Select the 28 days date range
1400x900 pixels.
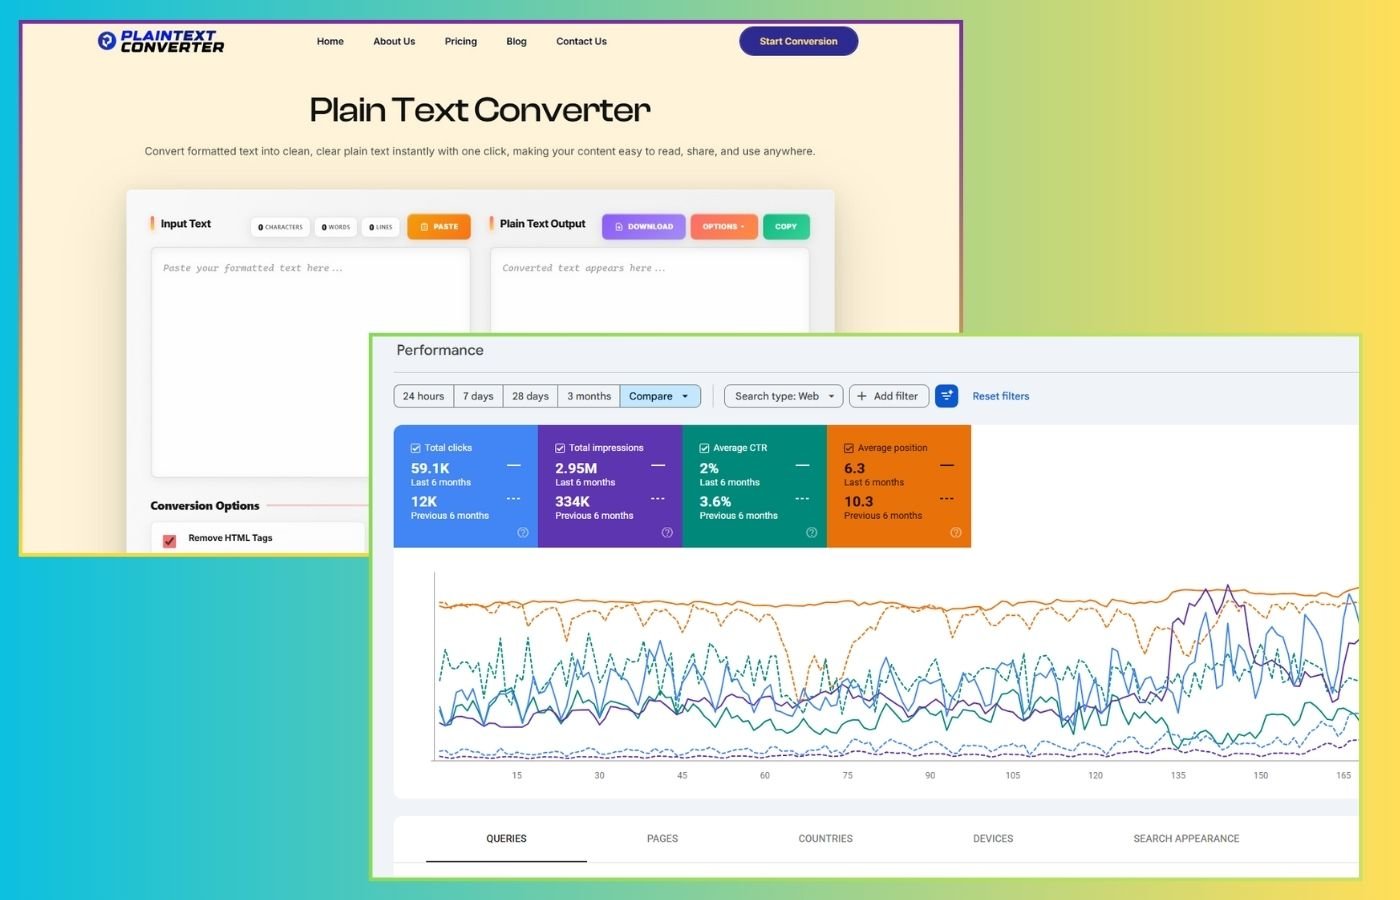[x=530, y=396]
